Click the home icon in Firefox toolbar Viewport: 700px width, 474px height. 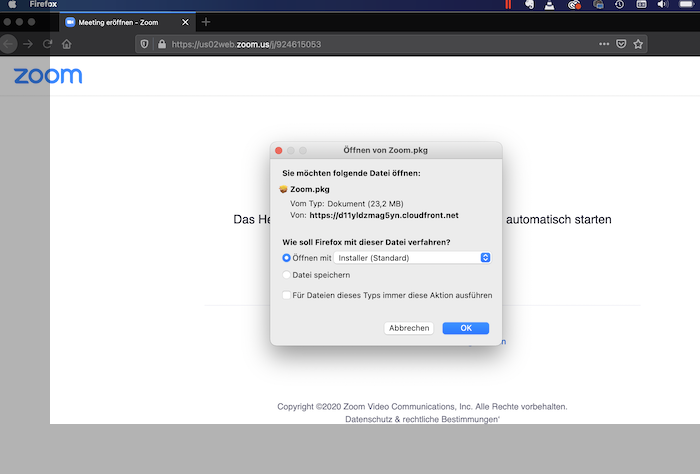pyautogui.click(x=66, y=44)
